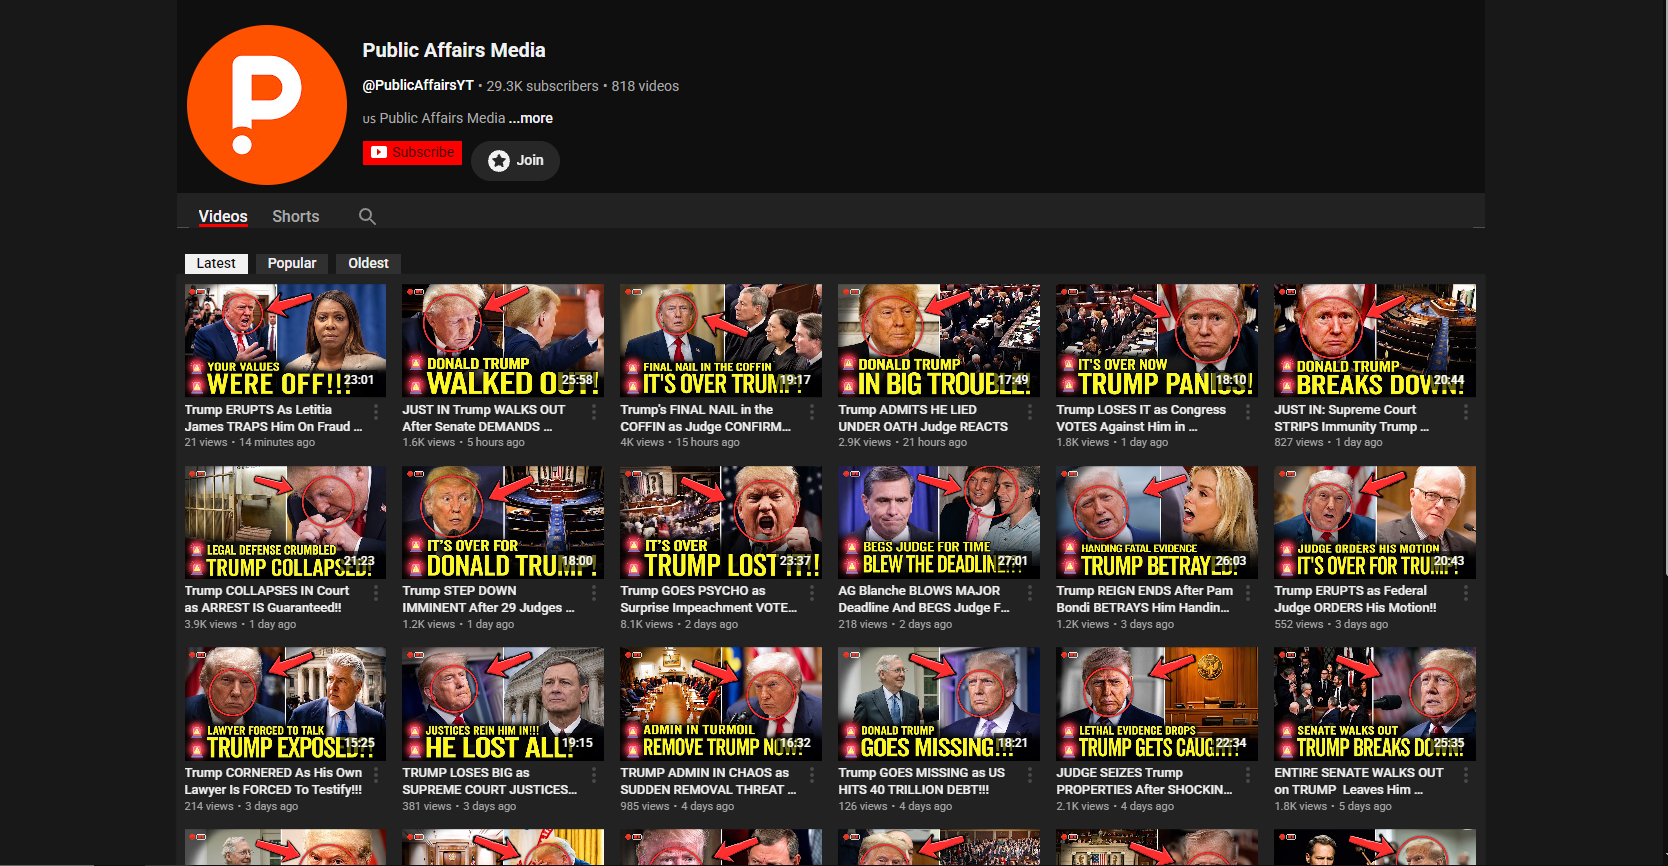1668x866 pixels.
Task: Open options menu for 'JUDGE SEIZES Trump PROPERTIES' video
Action: pos(1248,775)
